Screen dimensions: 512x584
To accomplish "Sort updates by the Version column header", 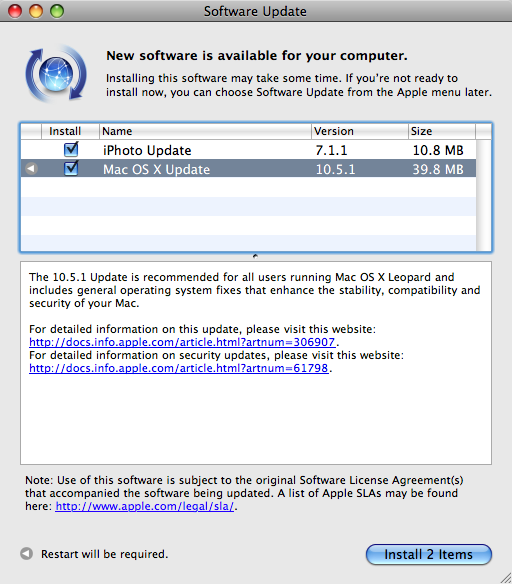I will pyautogui.click(x=360, y=131).
